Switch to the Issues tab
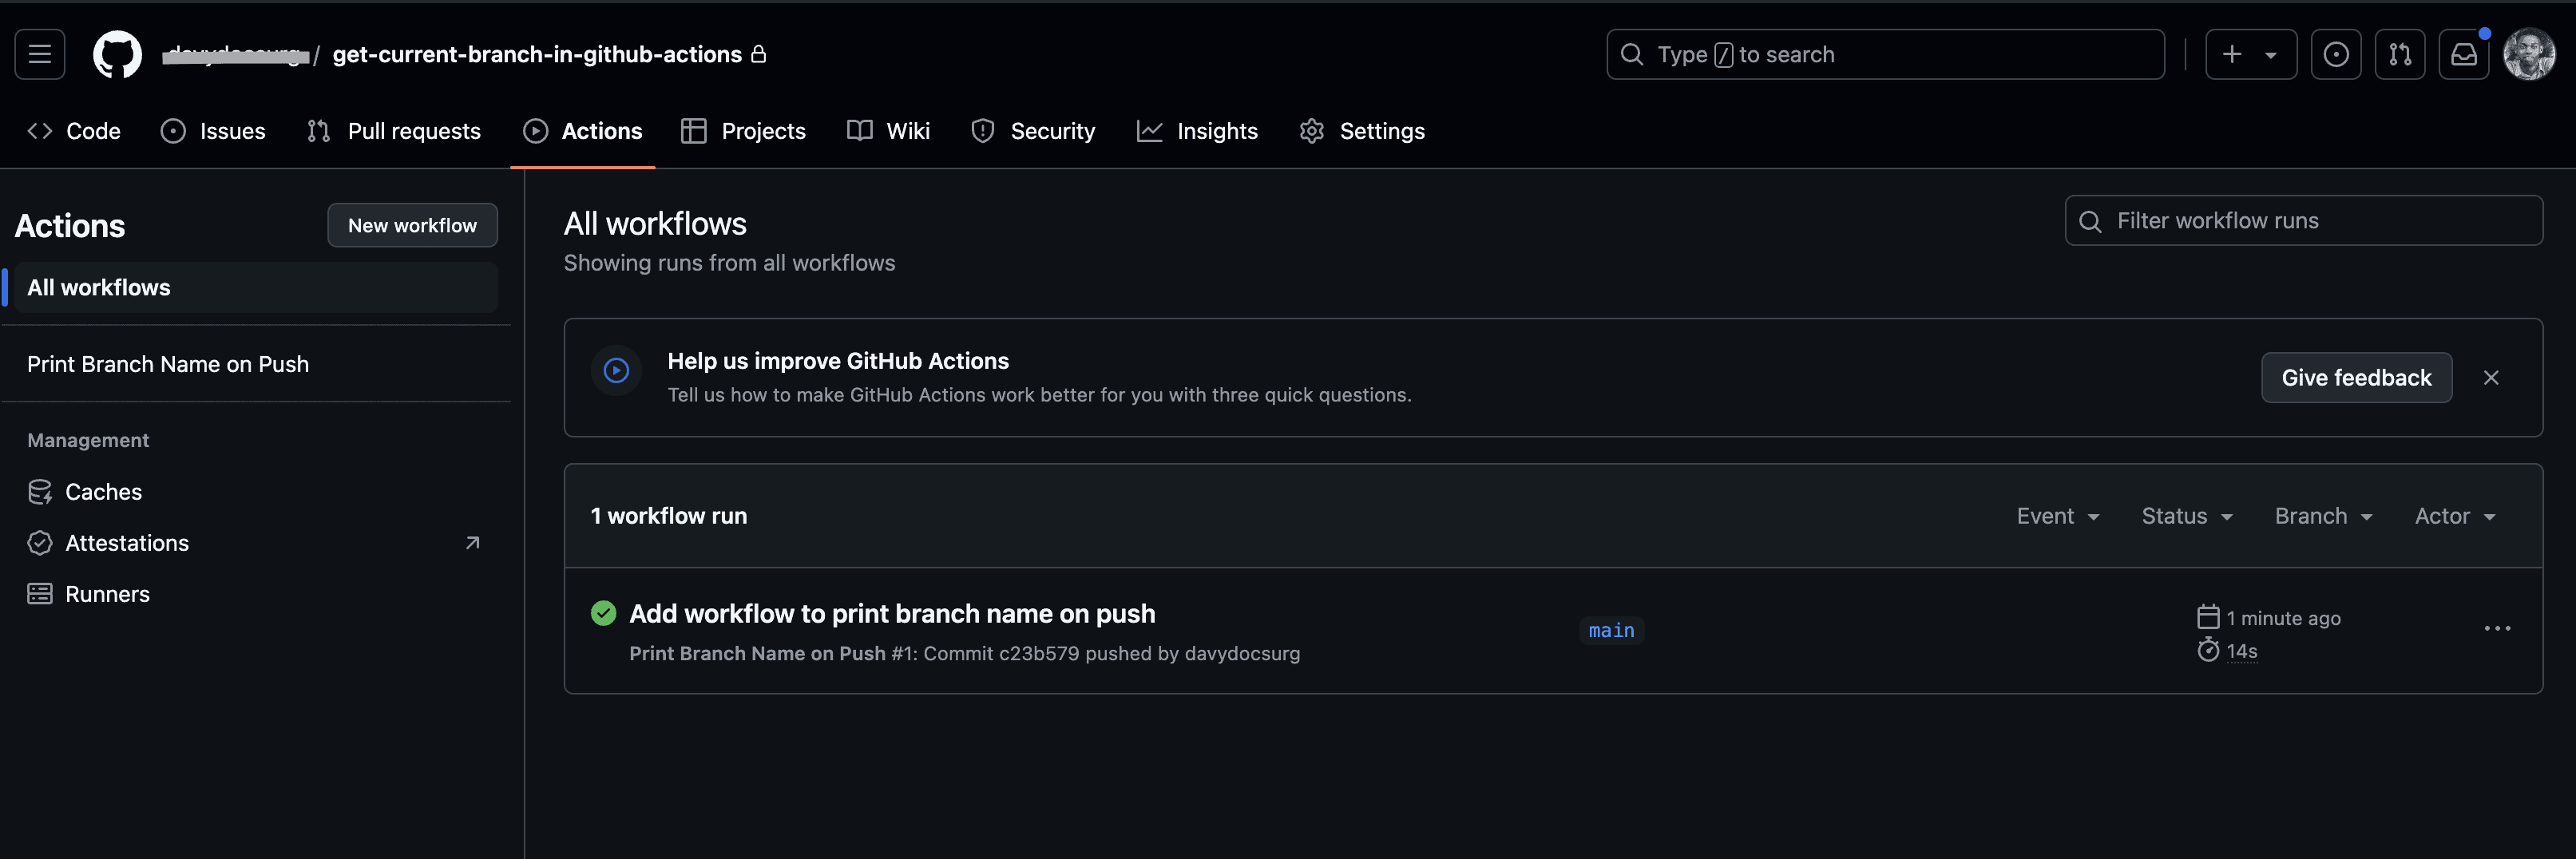The width and height of the screenshot is (2576, 859). pyautogui.click(x=213, y=131)
